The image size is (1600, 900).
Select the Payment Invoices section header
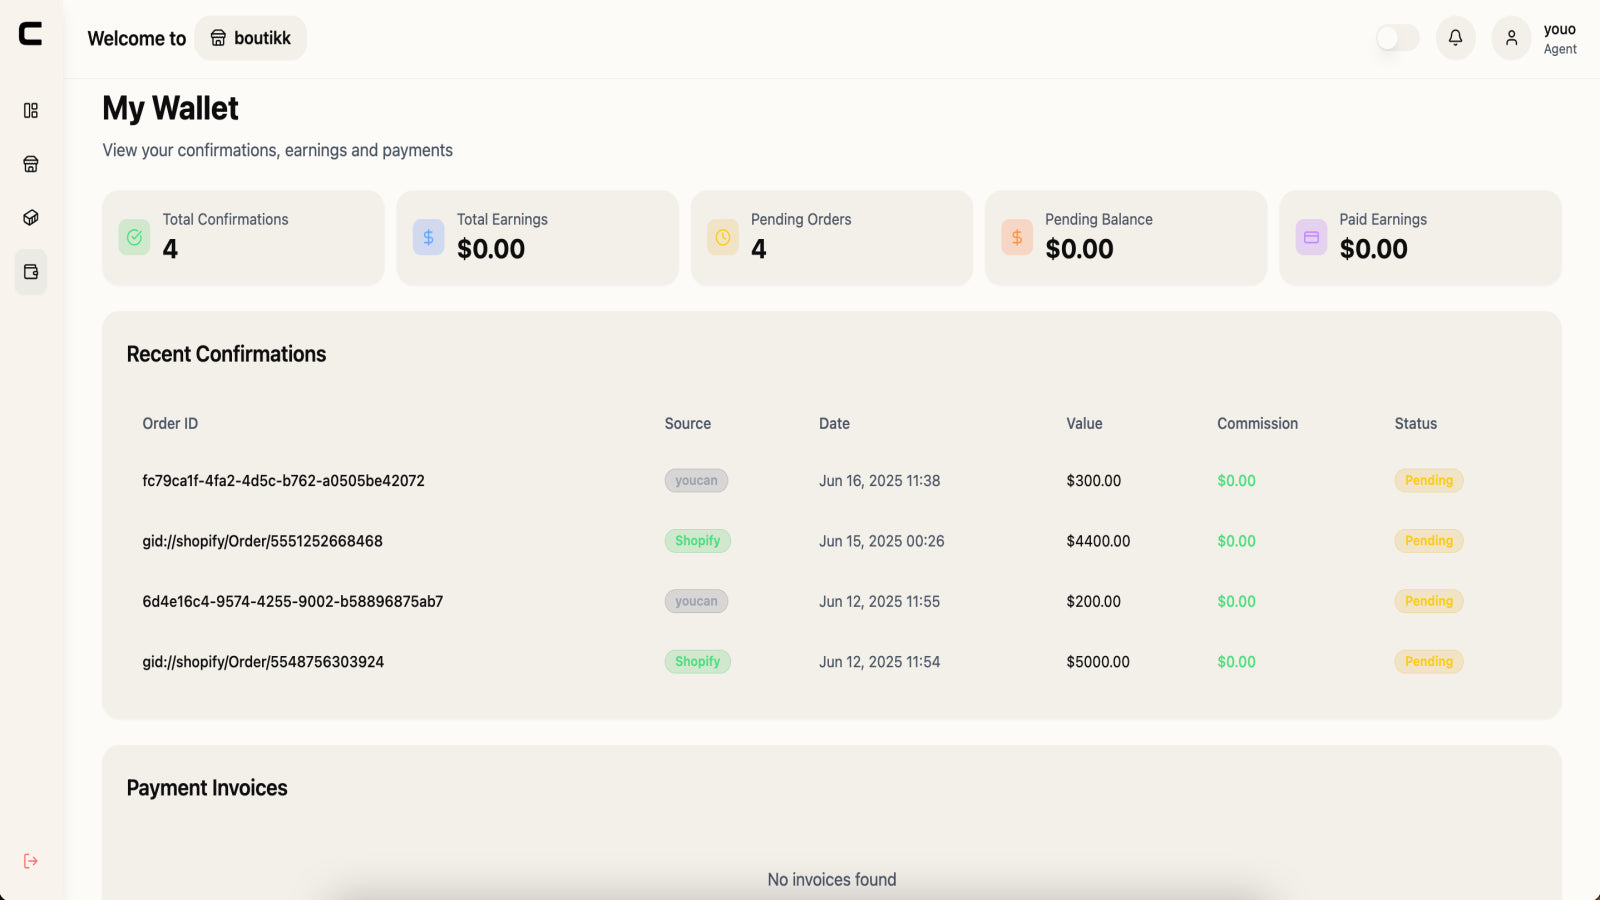pyautogui.click(x=206, y=787)
